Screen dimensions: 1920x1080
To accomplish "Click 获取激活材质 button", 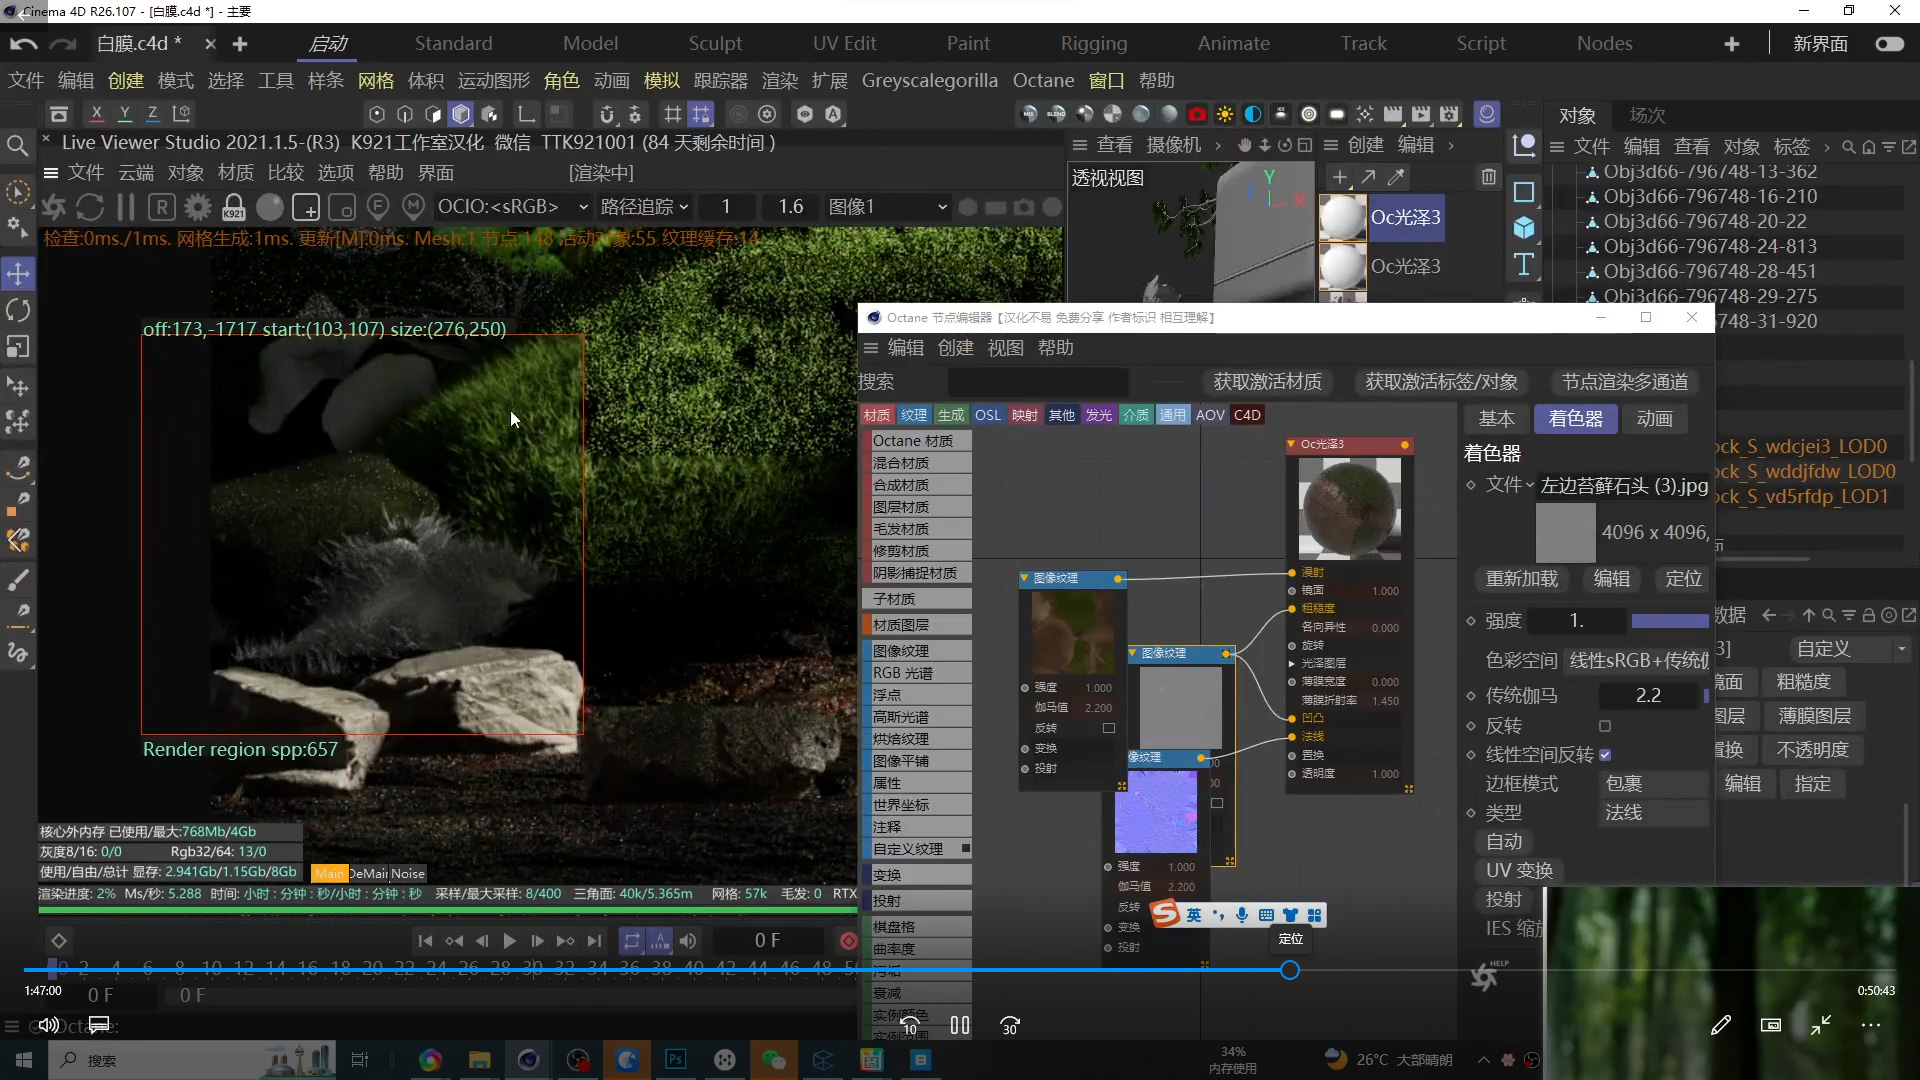I will (x=1267, y=382).
